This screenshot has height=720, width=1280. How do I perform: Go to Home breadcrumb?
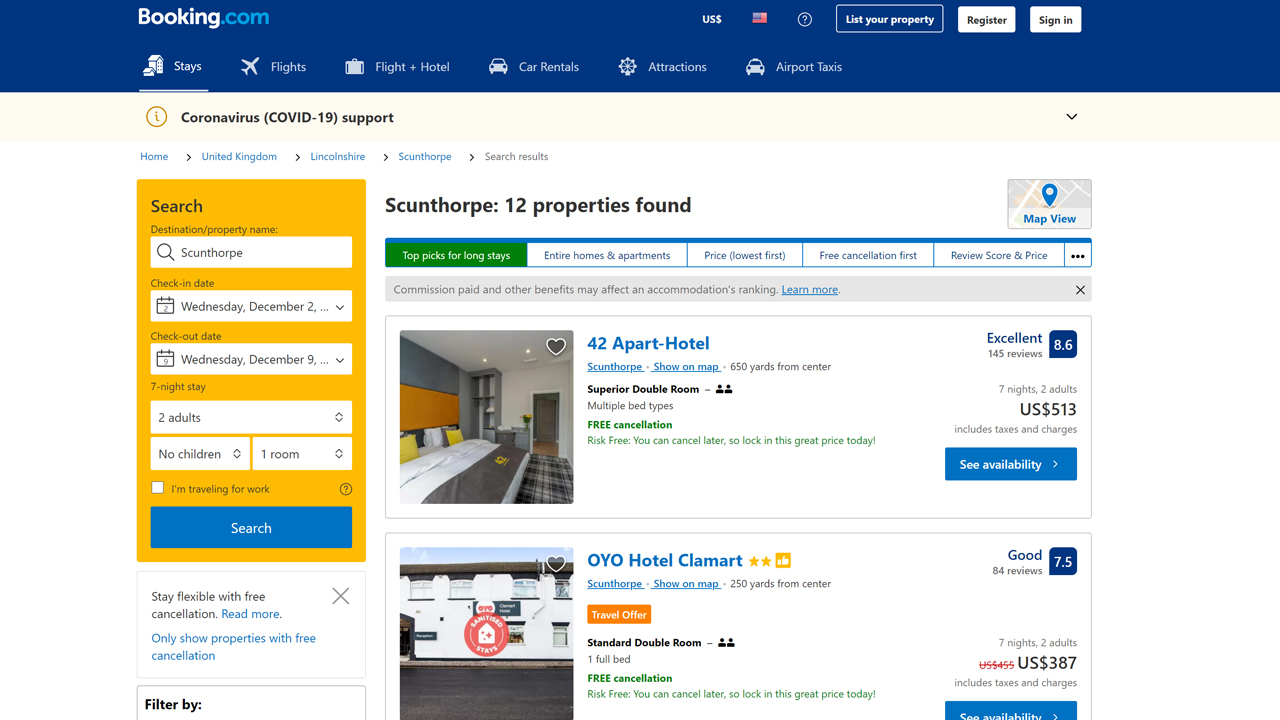click(154, 156)
